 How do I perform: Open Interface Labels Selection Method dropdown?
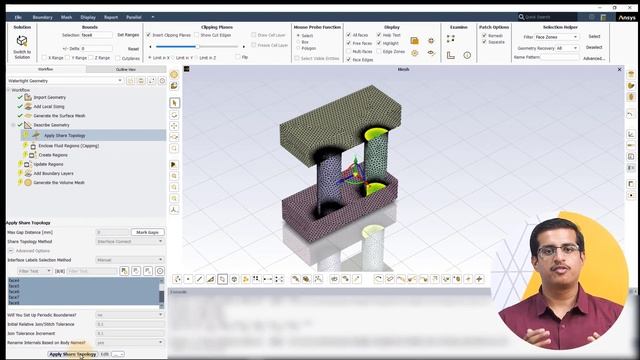tap(130, 260)
